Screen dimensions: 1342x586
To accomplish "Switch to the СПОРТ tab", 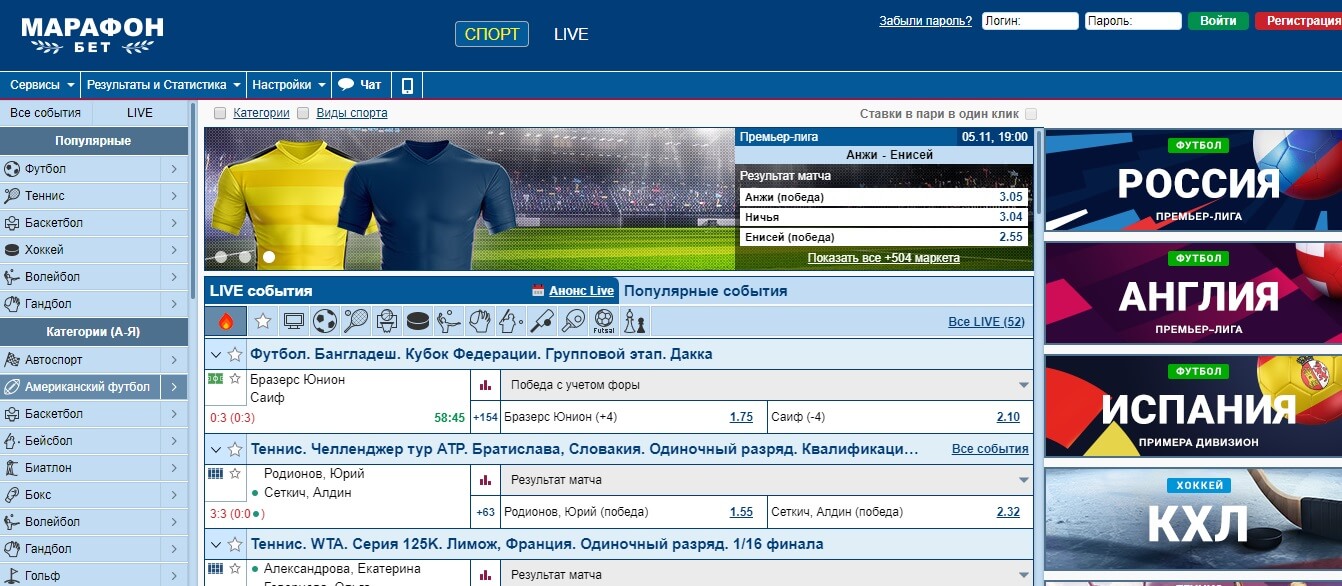I will coord(492,34).
